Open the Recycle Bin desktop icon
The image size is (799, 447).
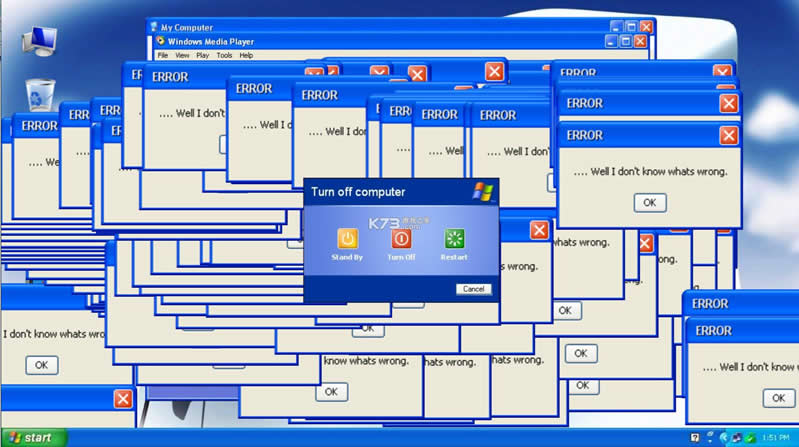click(x=39, y=92)
